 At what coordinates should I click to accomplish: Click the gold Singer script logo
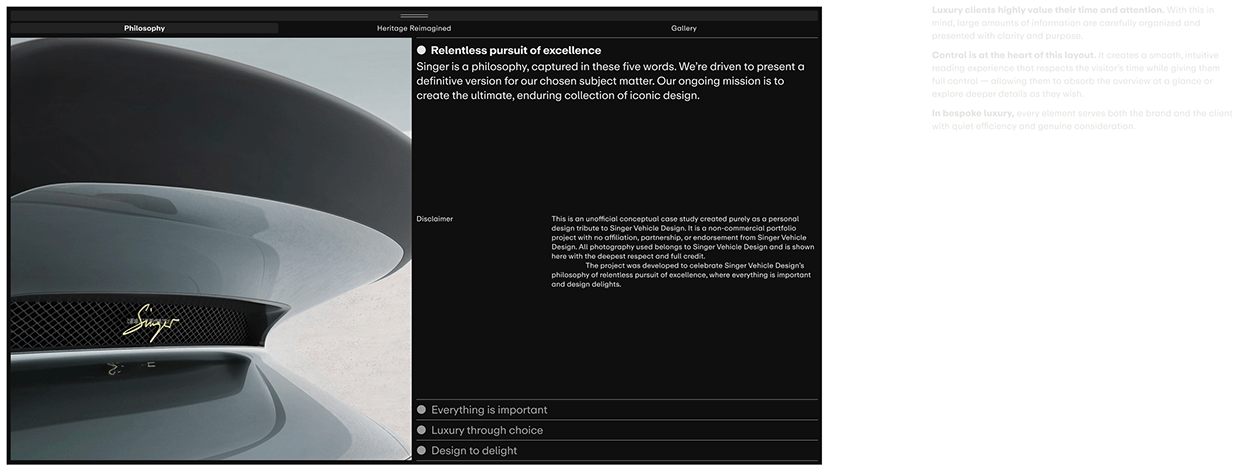coord(152,323)
